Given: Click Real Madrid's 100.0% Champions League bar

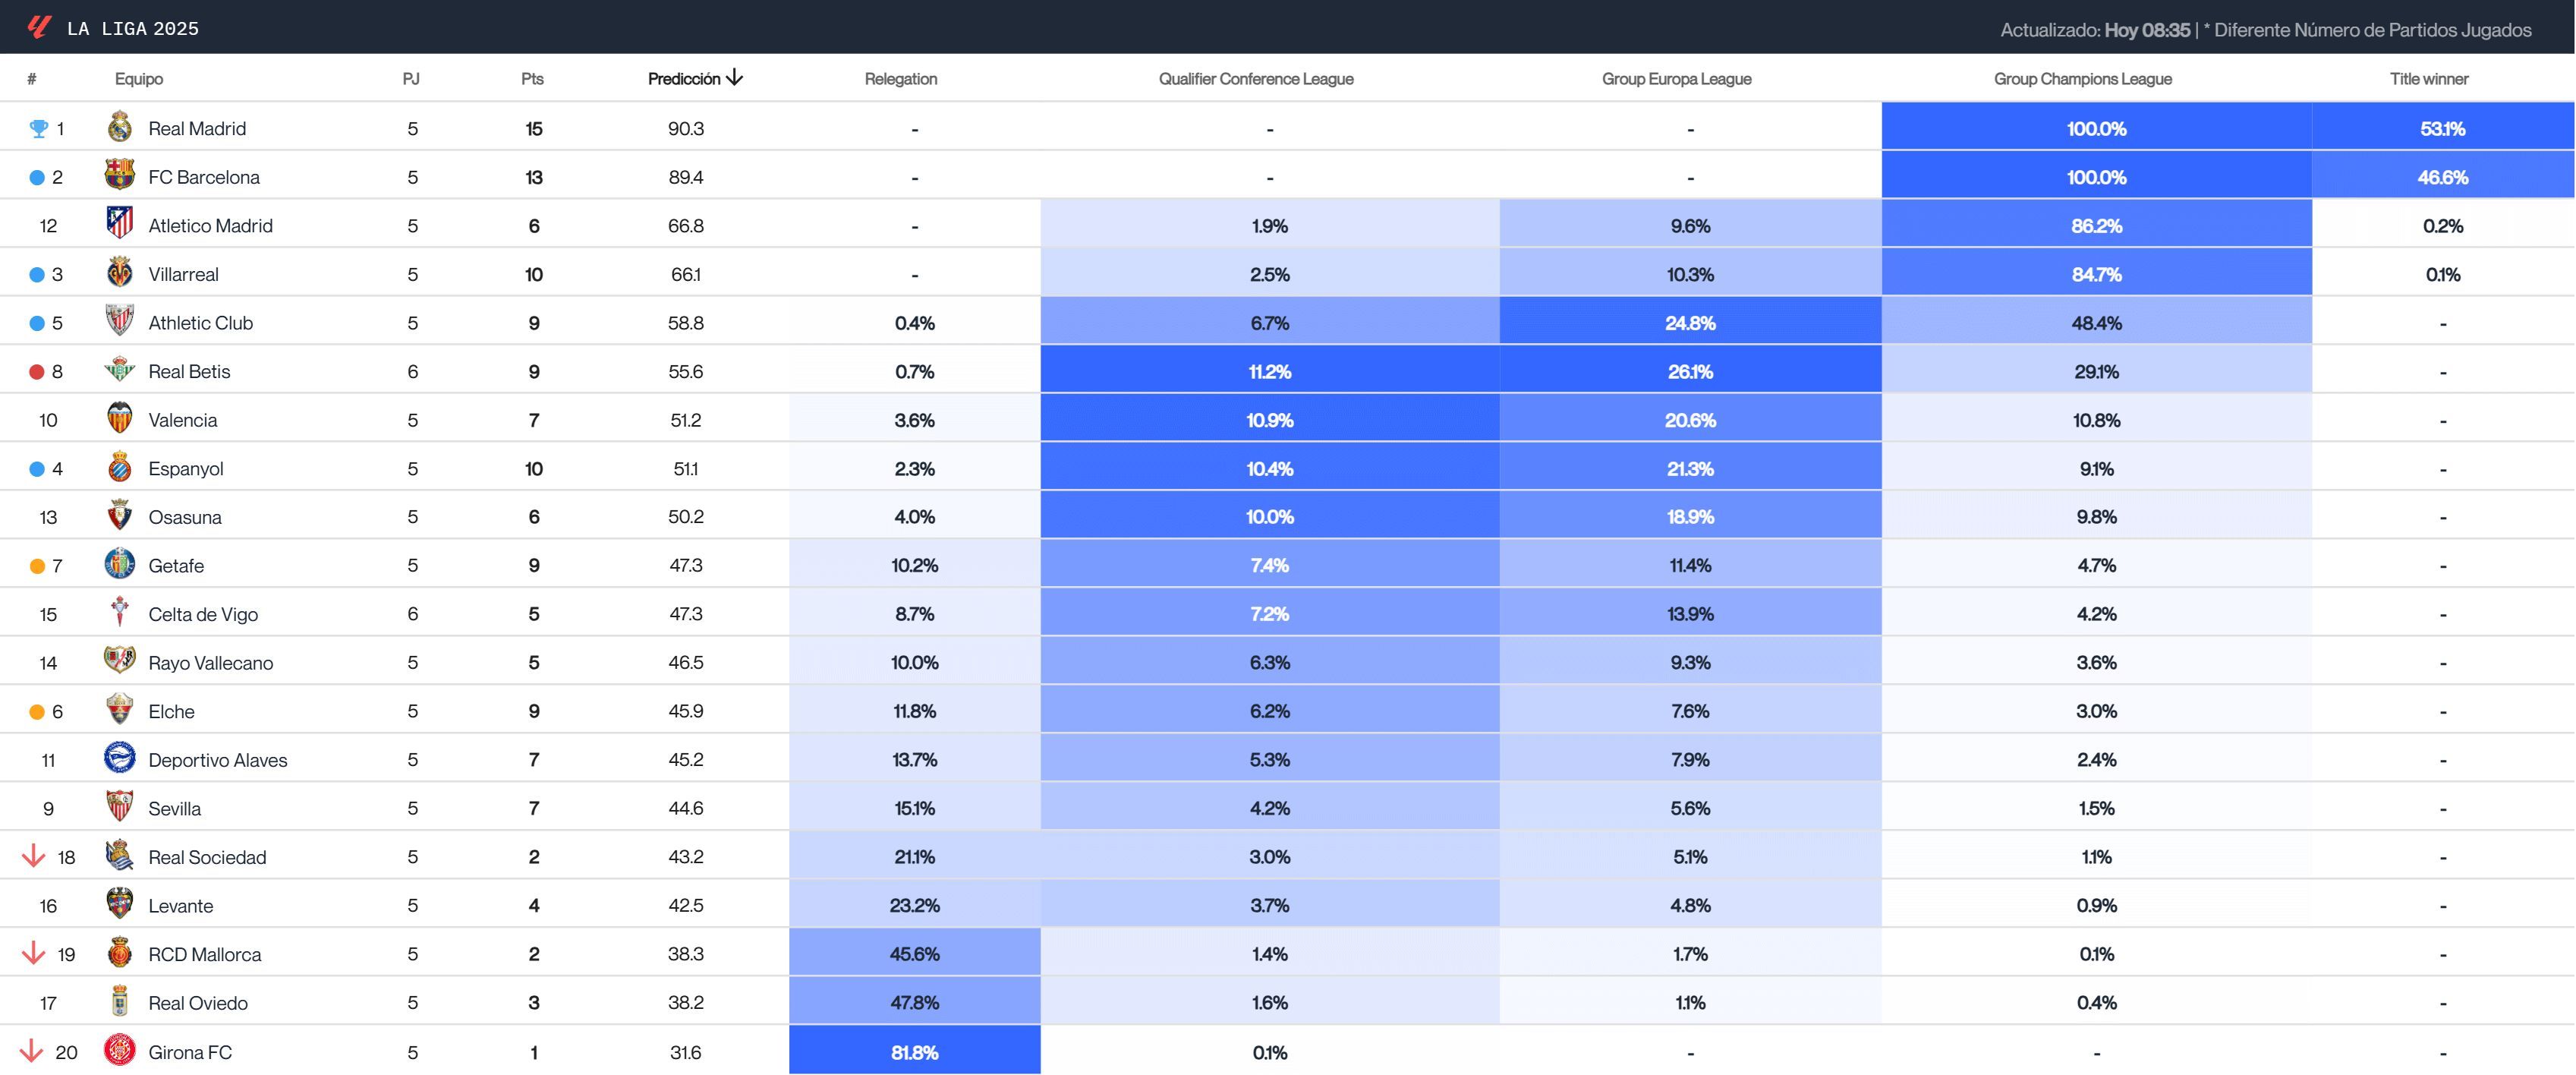Looking at the screenshot, I should click(x=2096, y=128).
